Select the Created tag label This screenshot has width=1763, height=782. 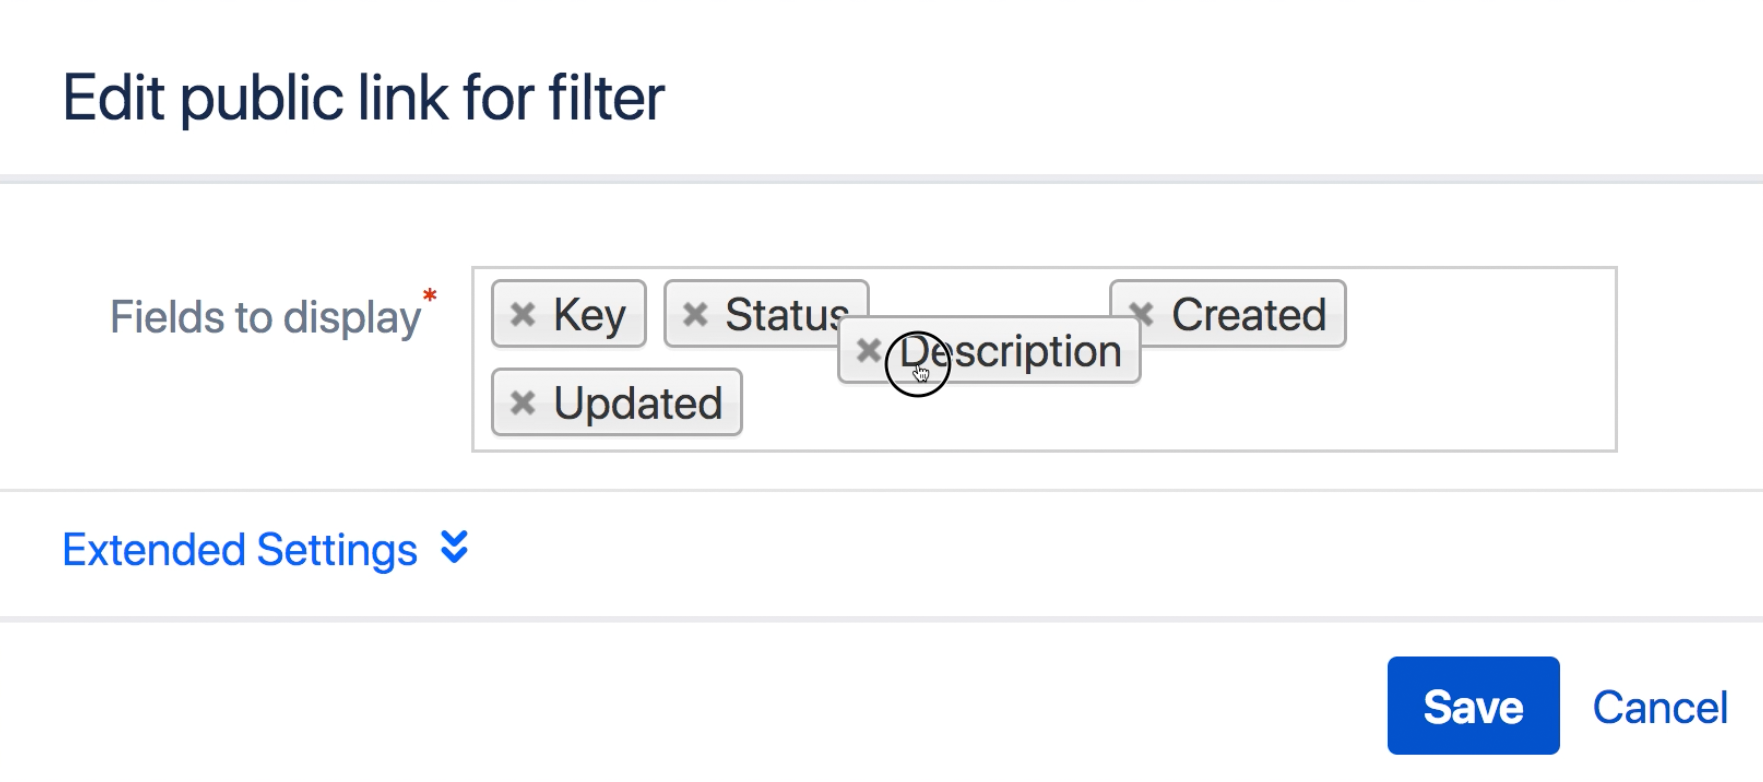click(1248, 315)
